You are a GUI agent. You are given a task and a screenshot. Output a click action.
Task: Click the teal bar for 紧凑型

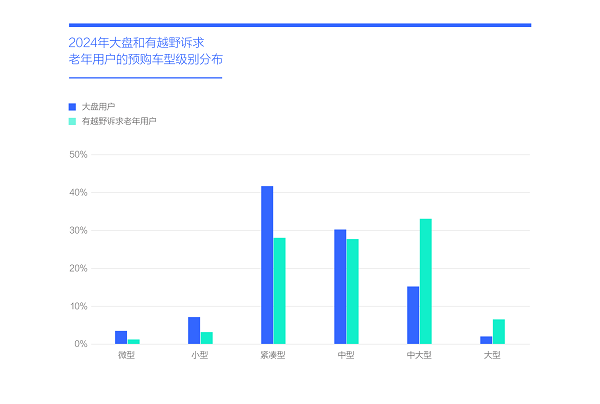pyautogui.click(x=279, y=291)
